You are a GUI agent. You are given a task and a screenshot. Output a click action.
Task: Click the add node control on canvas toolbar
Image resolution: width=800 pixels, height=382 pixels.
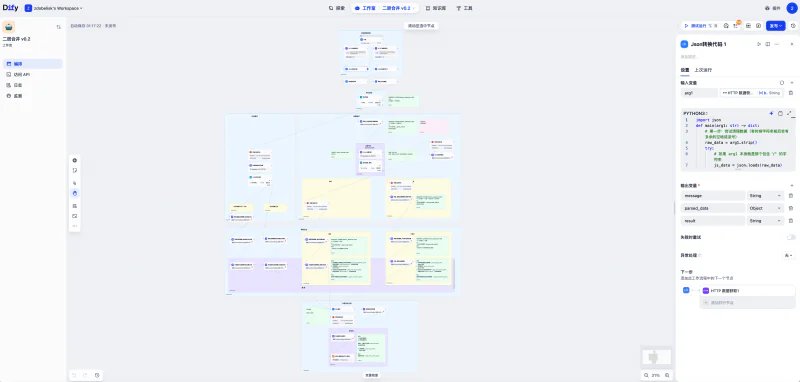click(x=74, y=160)
